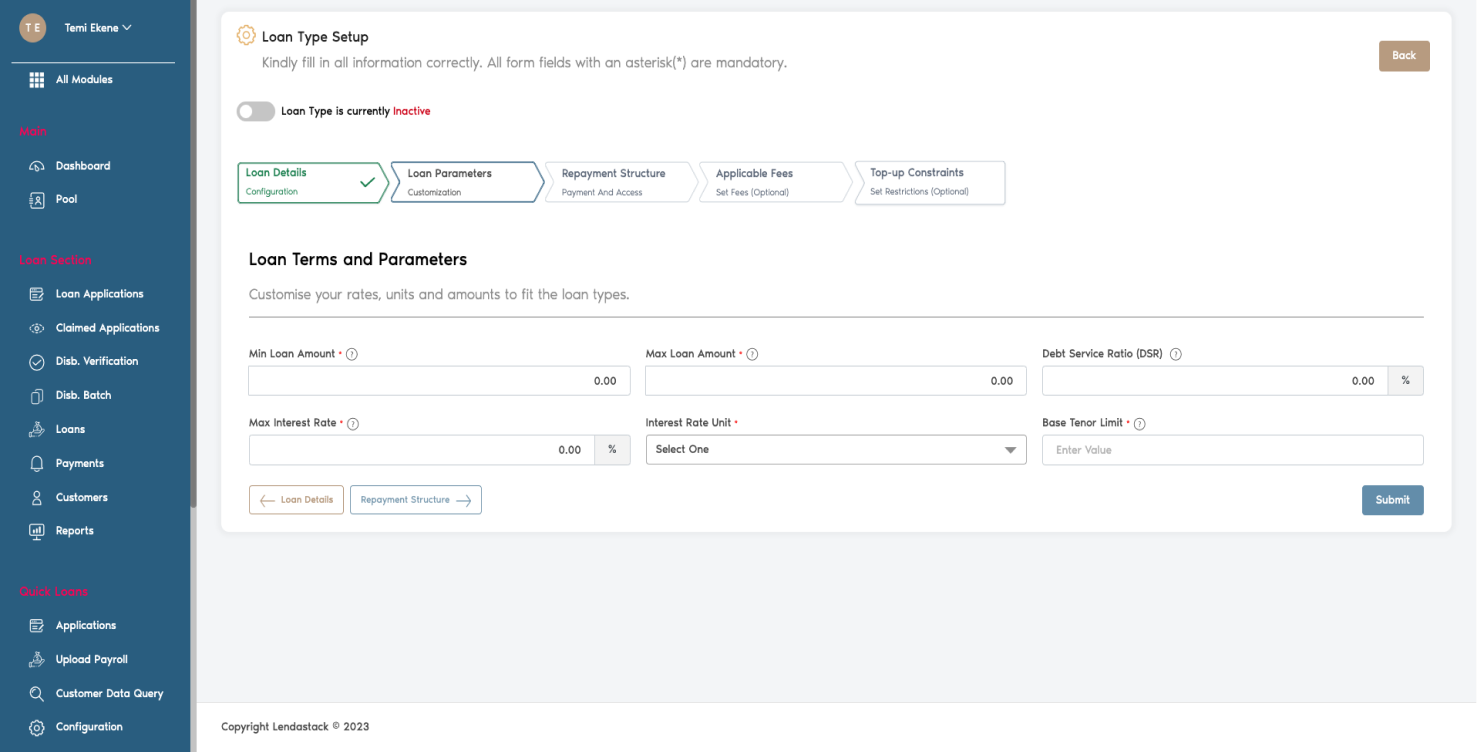The width and height of the screenshot is (1477, 752).
Task: Activate the Loan Type status toggle
Action: click(255, 111)
